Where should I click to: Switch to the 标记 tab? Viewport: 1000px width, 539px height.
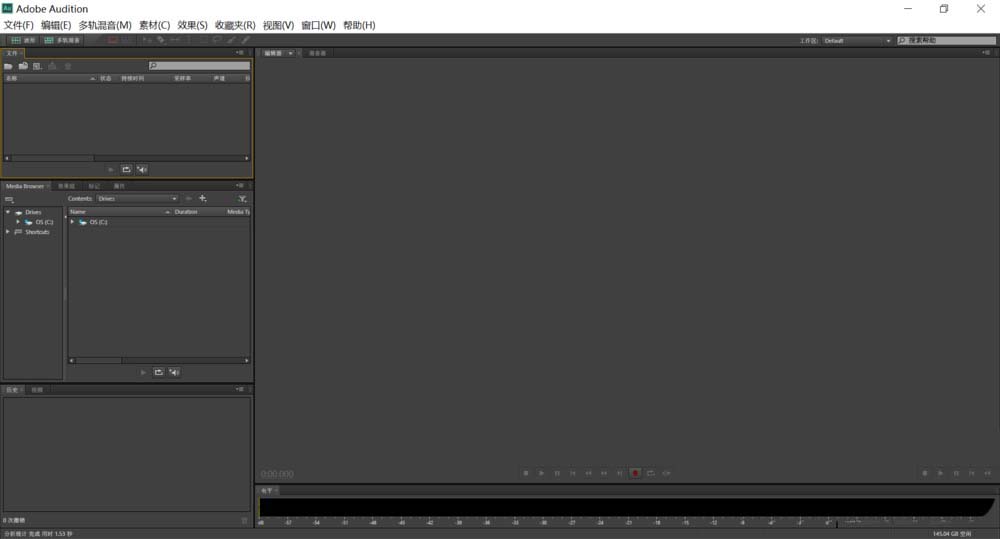coord(94,186)
